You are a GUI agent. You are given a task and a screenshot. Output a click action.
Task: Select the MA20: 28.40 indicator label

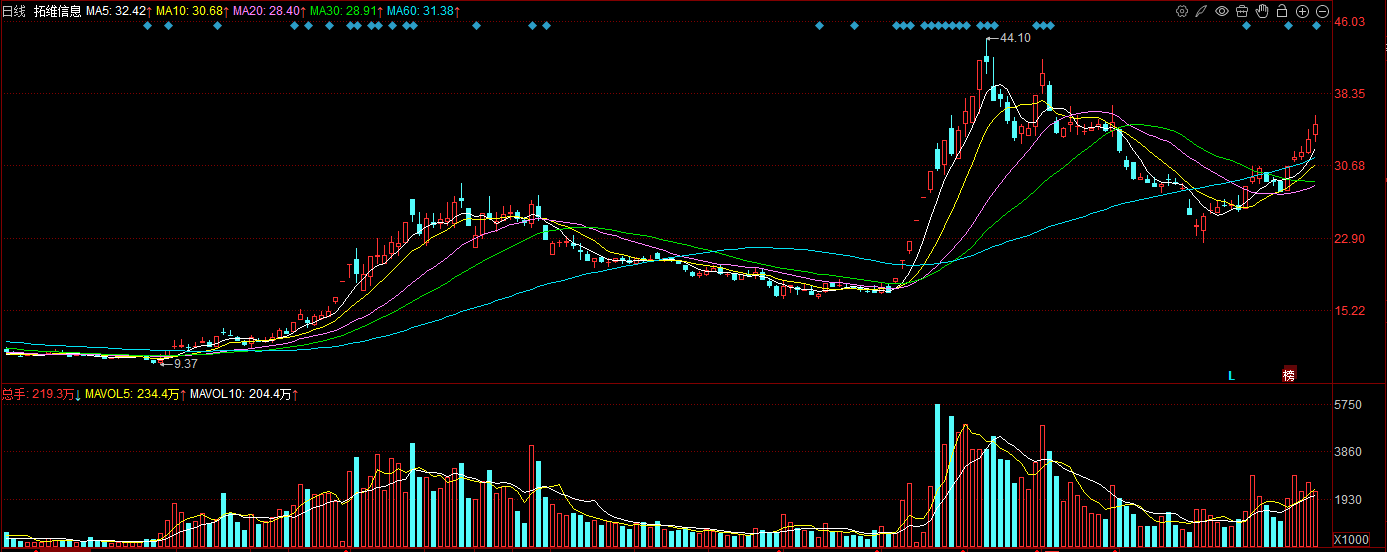[x=268, y=11]
